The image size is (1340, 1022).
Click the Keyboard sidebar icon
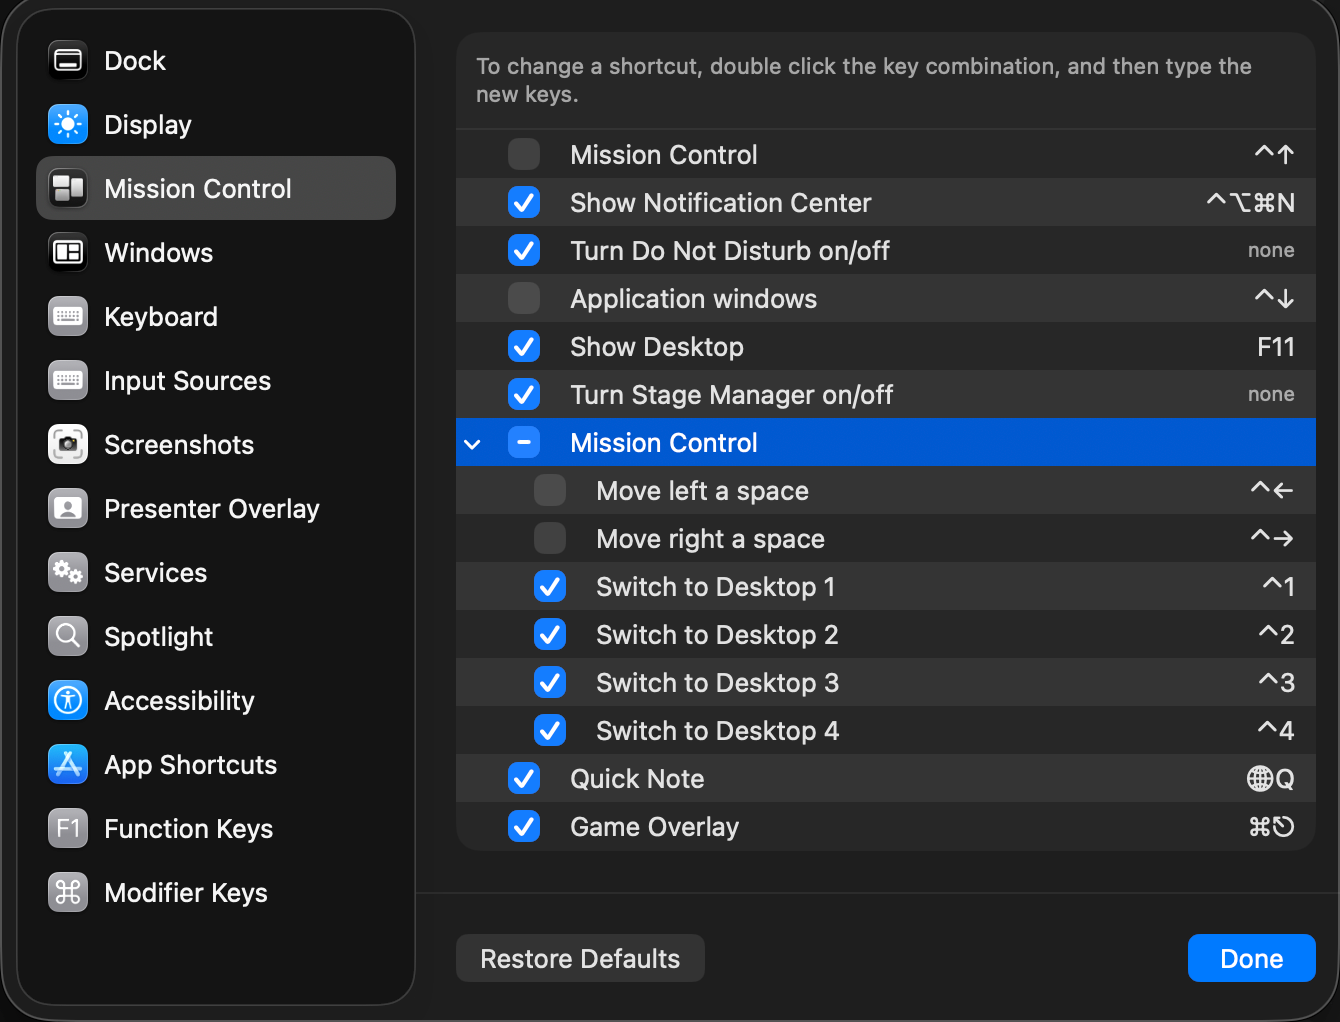(68, 317)
